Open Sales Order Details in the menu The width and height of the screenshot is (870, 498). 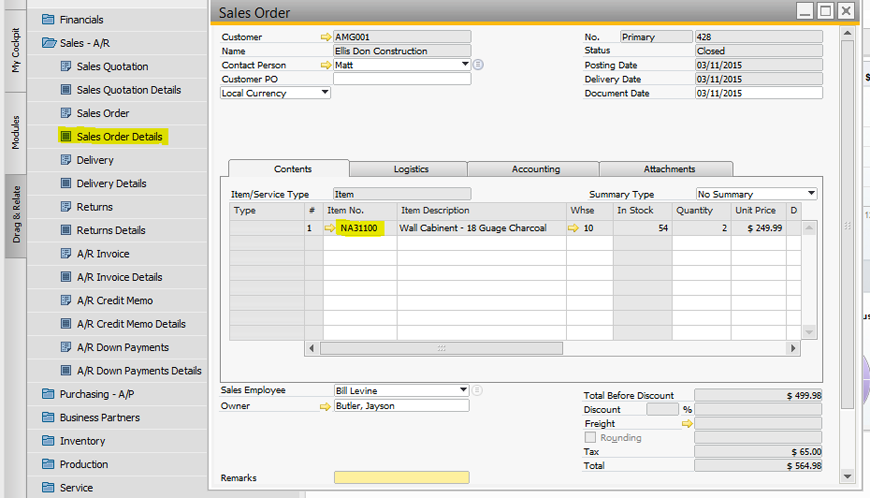(x=119, y=136)
